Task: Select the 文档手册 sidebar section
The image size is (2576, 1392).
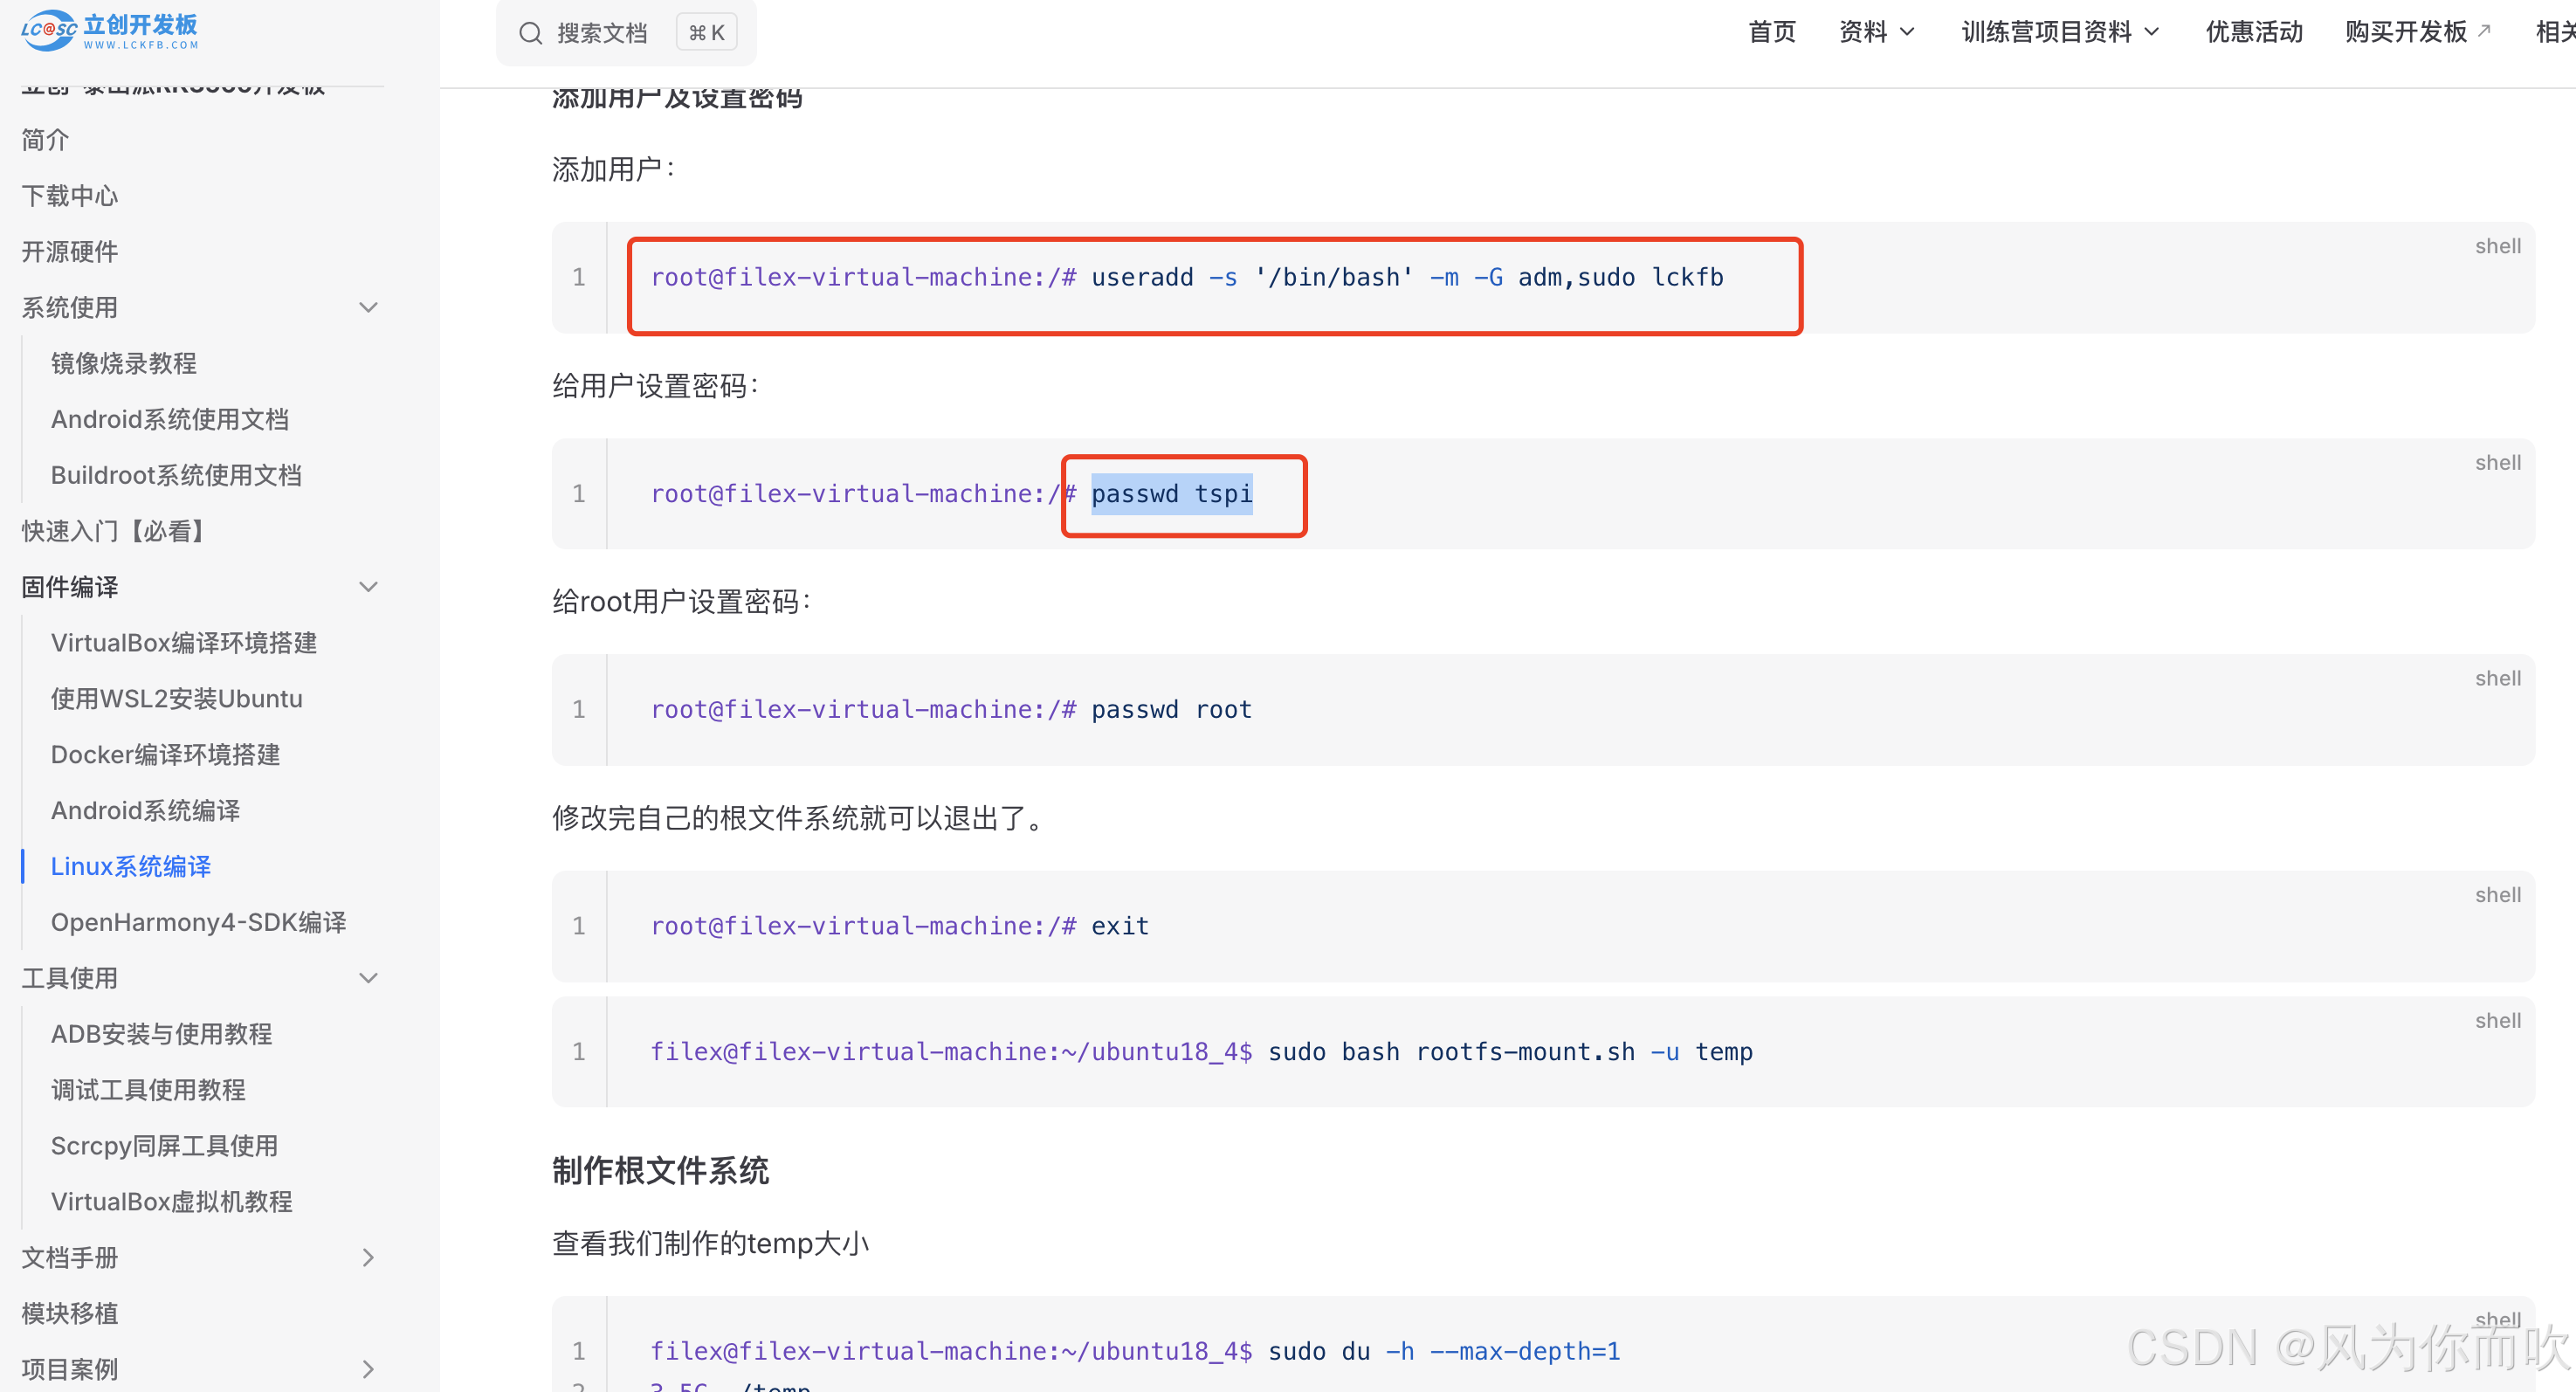Action: pyautogui.click(x=70, y=1258)
